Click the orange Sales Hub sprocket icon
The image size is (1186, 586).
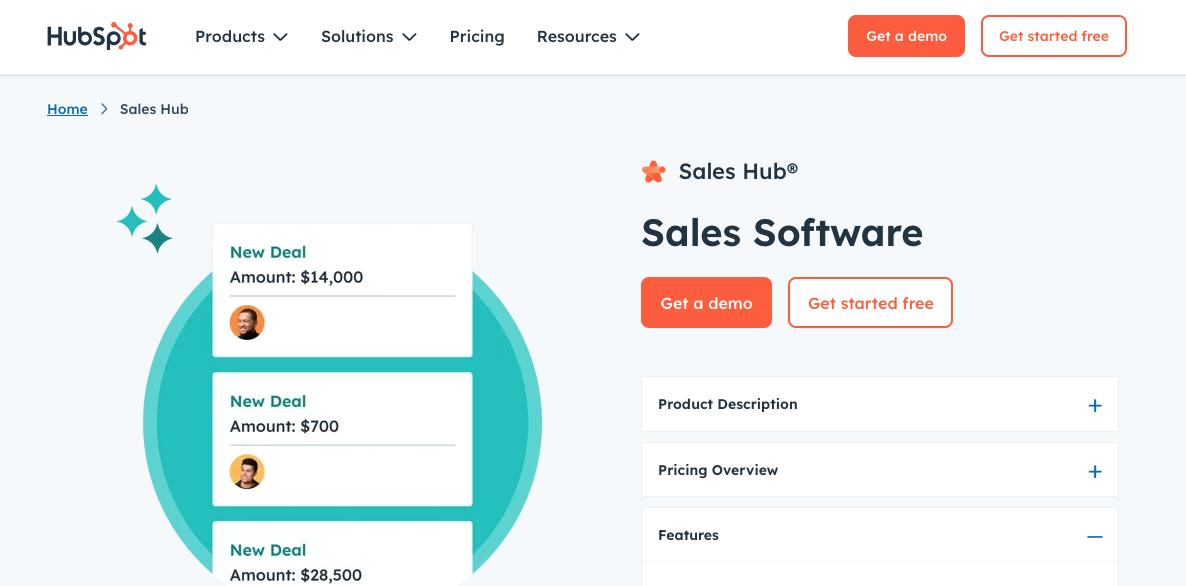pyautogui.click(x=653, y=171)
